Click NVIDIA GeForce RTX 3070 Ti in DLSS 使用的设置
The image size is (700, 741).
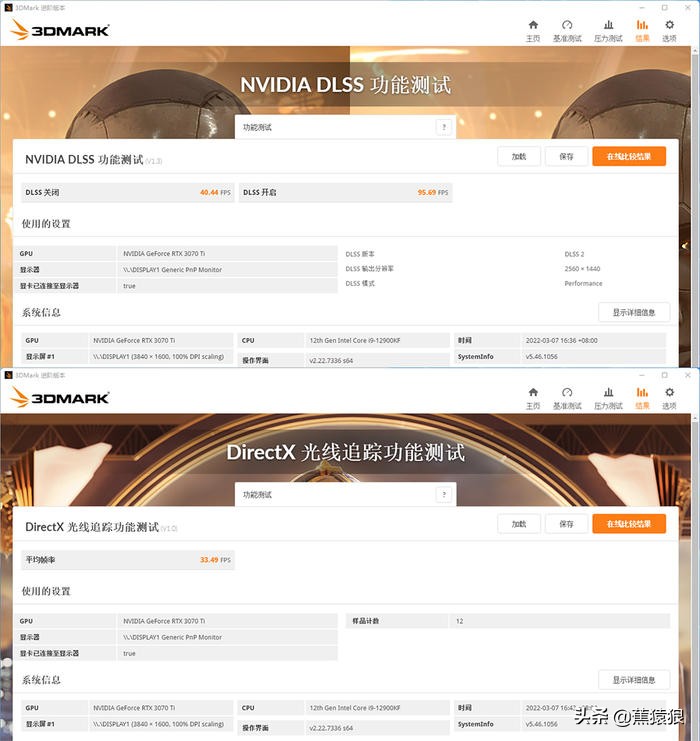tap(164, 254)
